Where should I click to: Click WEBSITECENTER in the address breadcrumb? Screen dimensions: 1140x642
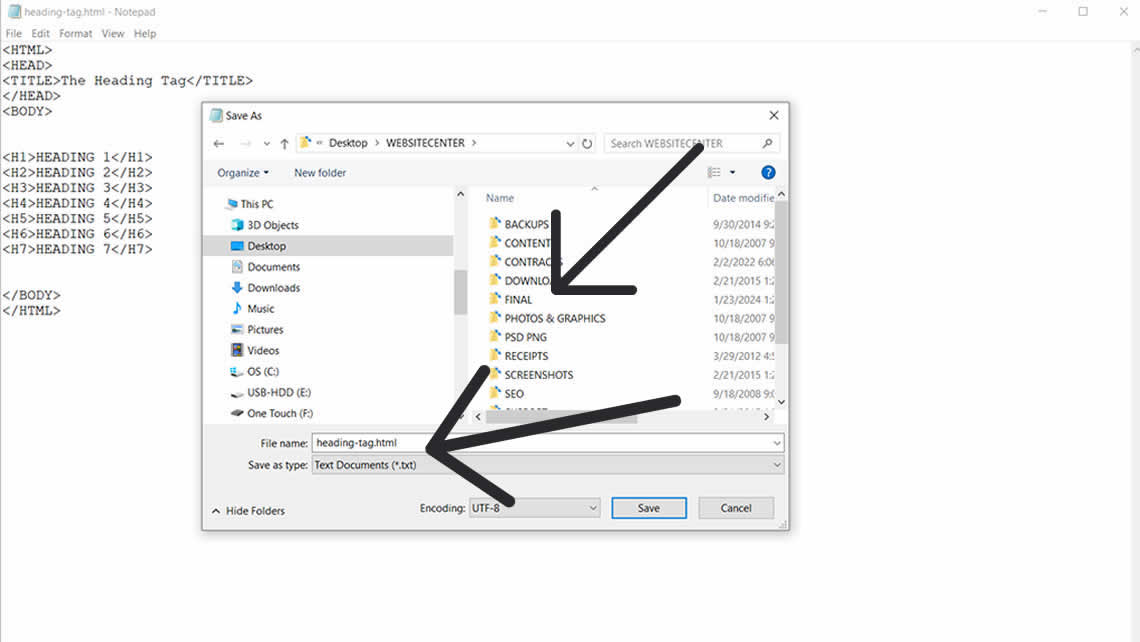point(425,143)
